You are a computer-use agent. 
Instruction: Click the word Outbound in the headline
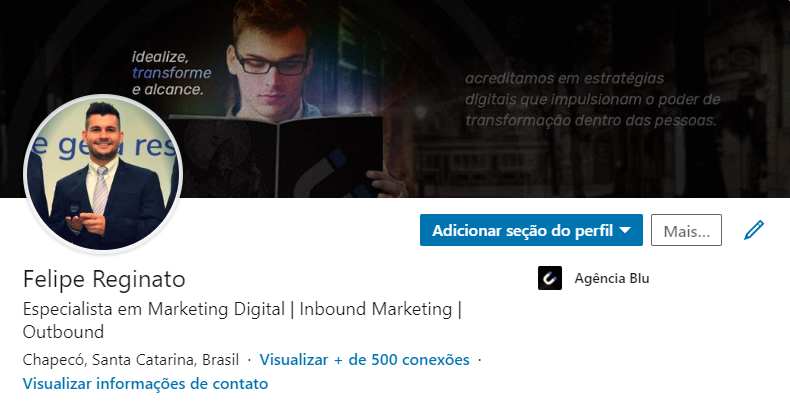63,332
